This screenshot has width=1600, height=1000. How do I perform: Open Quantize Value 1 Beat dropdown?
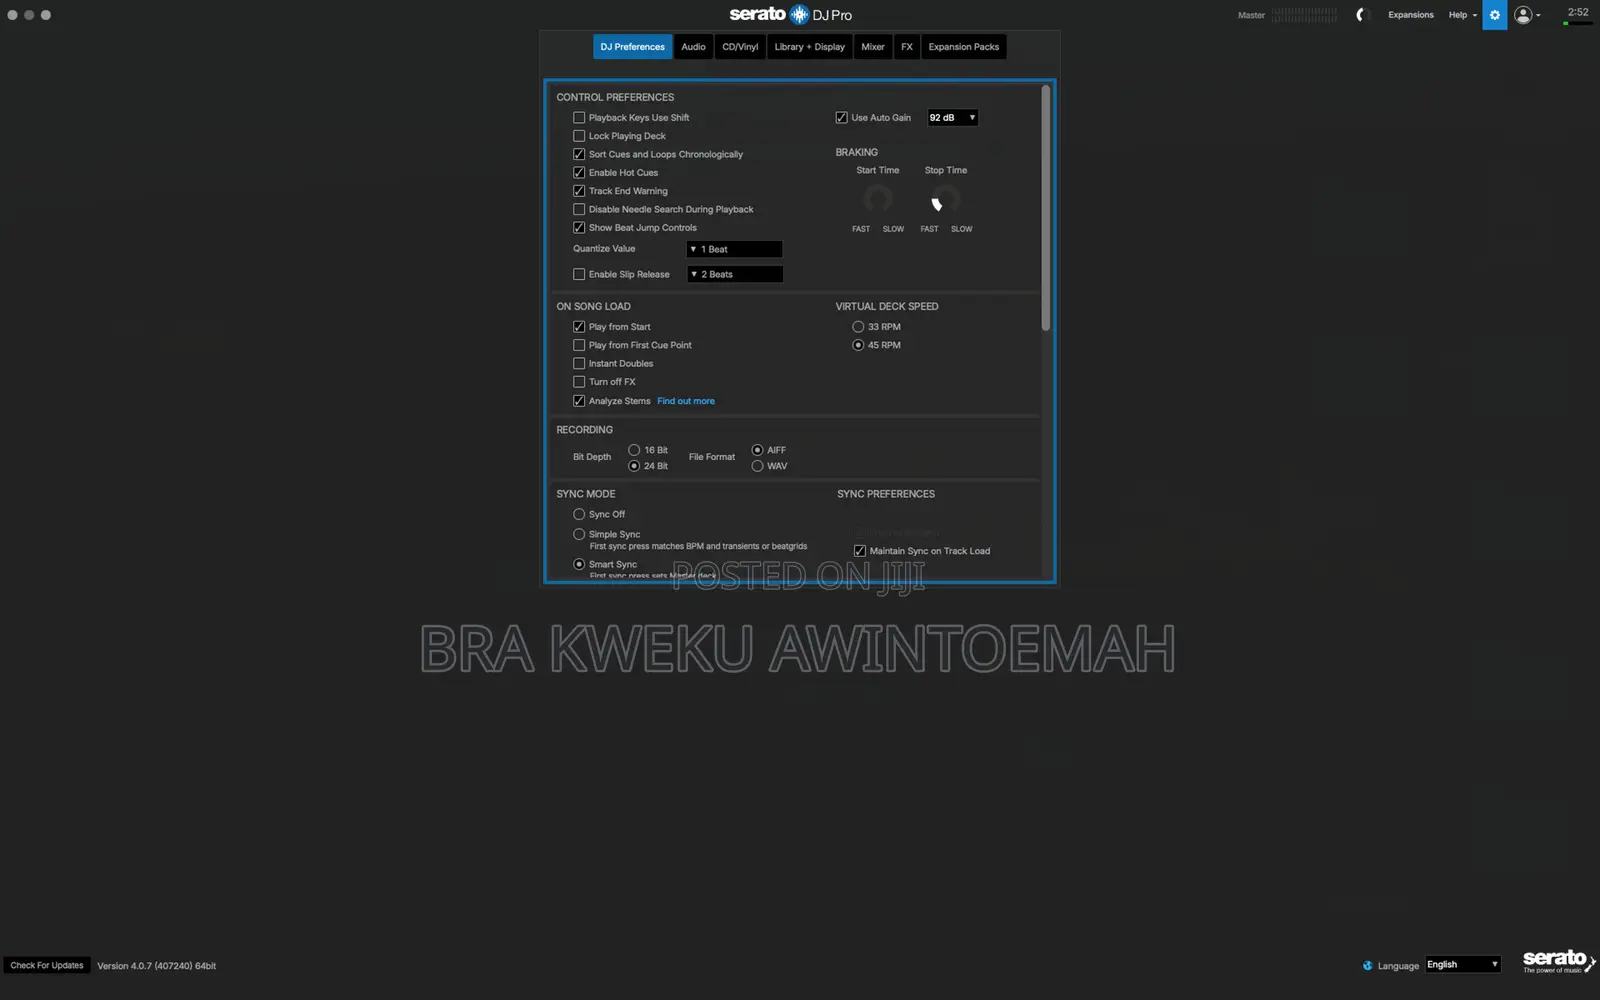click(x=734, y=249)
